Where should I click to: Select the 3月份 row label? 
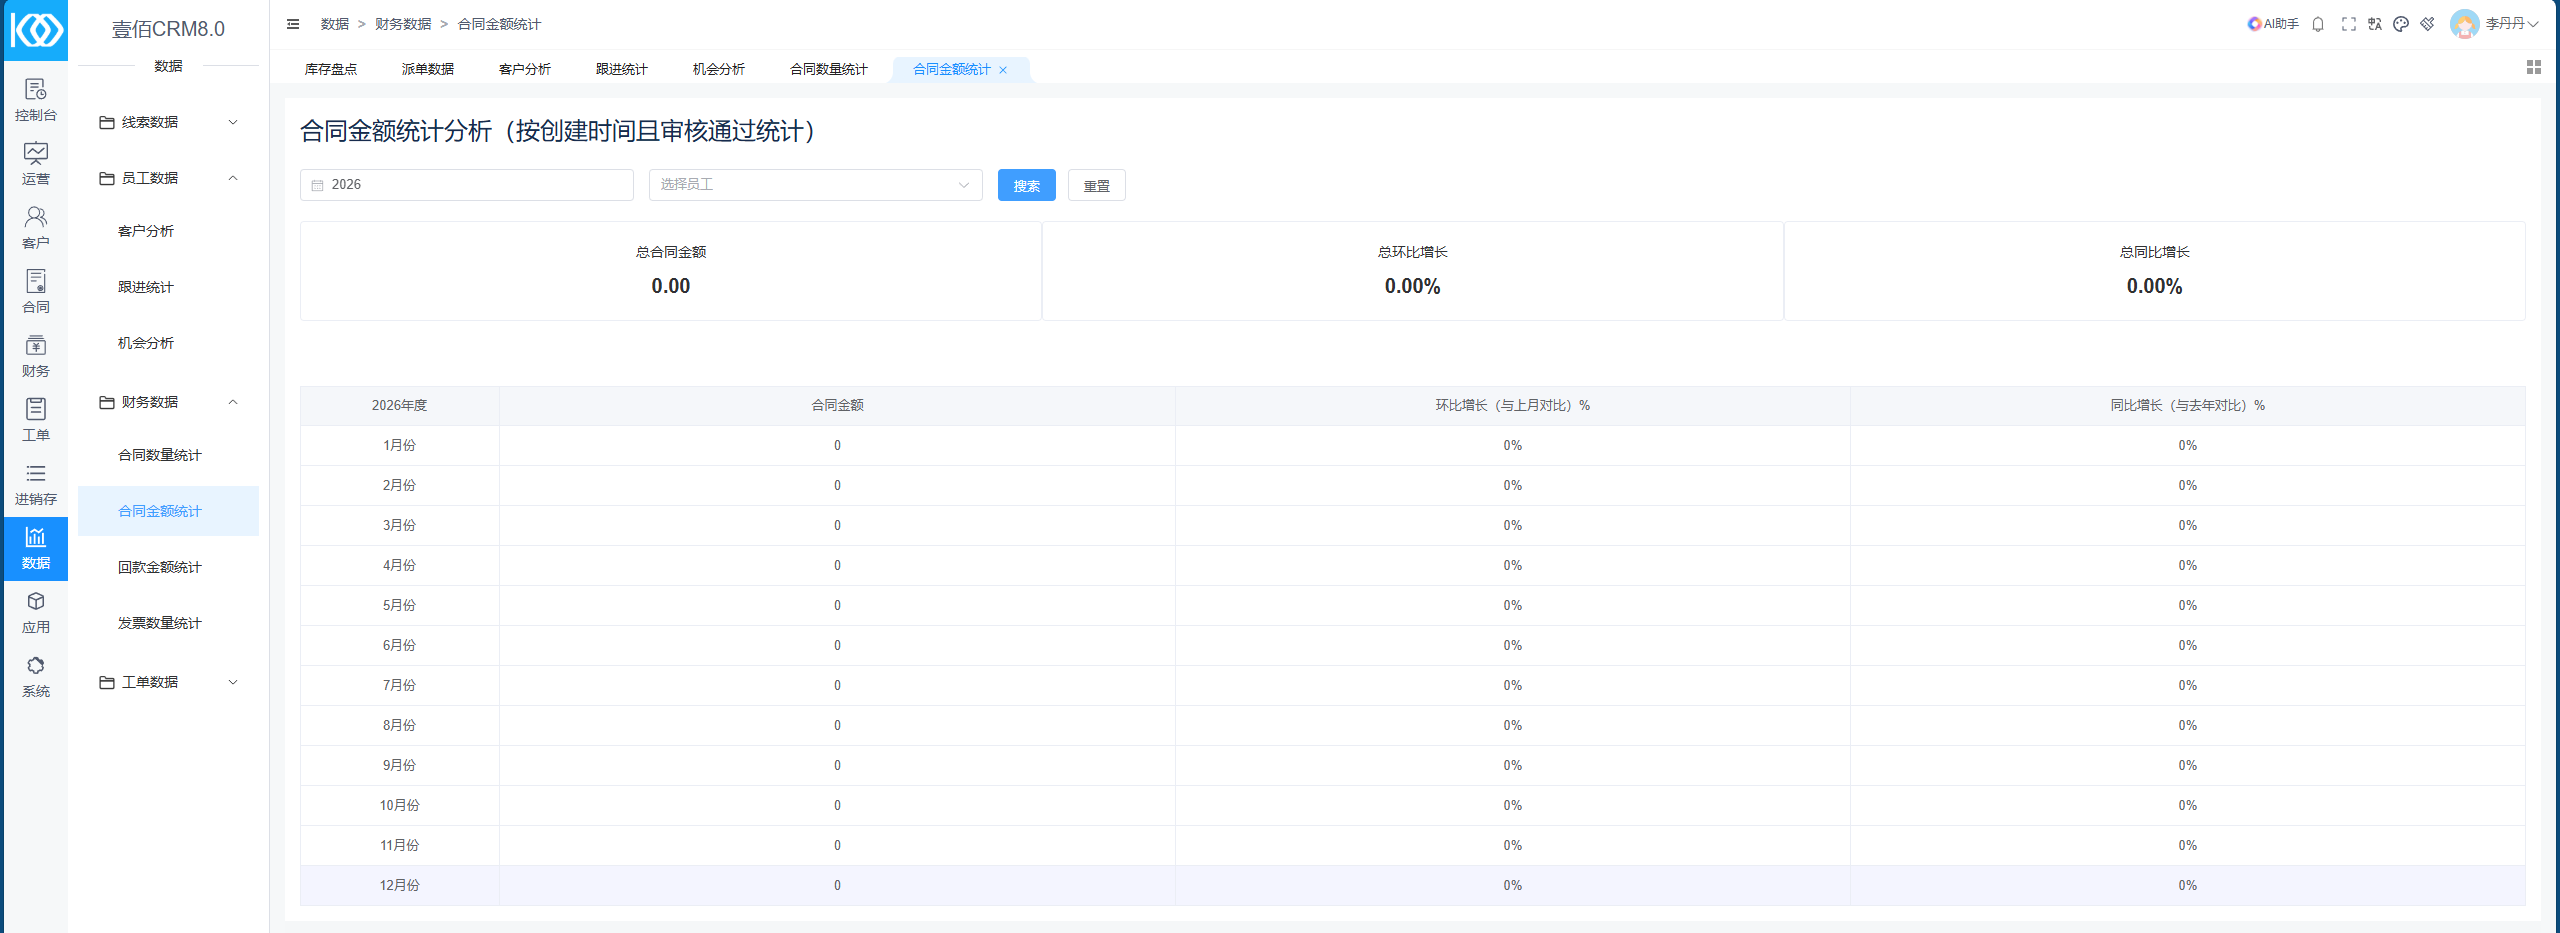click(x=399, y=525)
